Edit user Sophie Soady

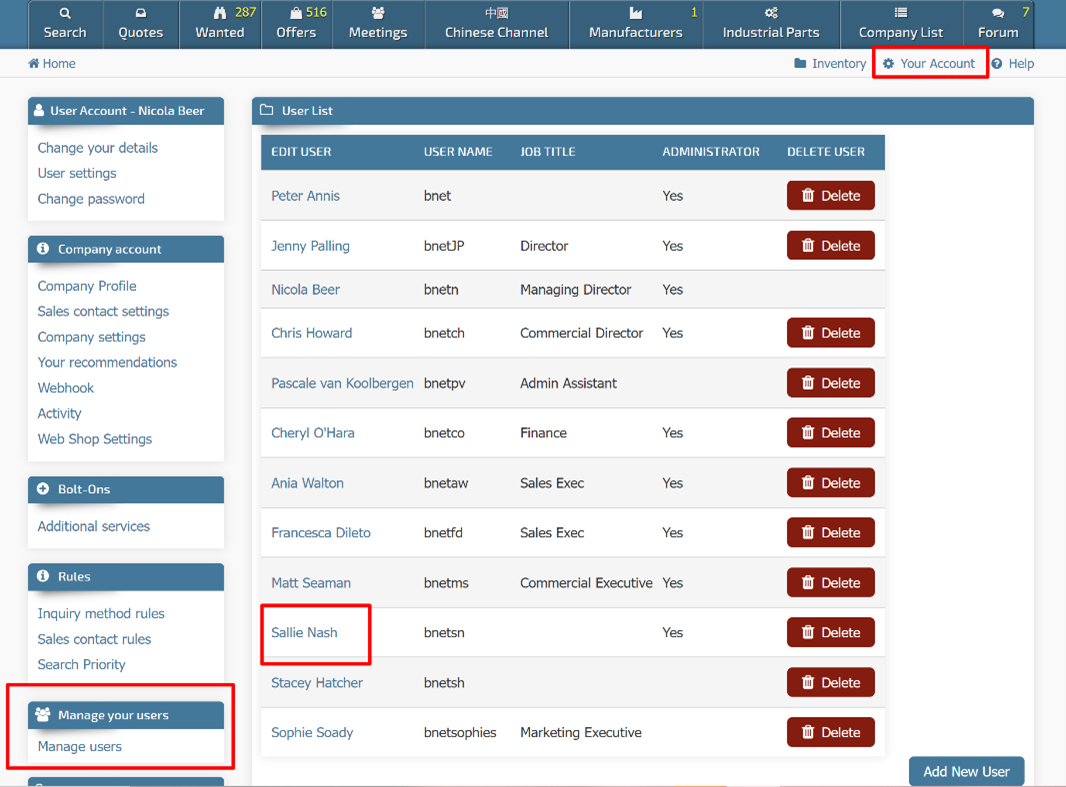312,733
